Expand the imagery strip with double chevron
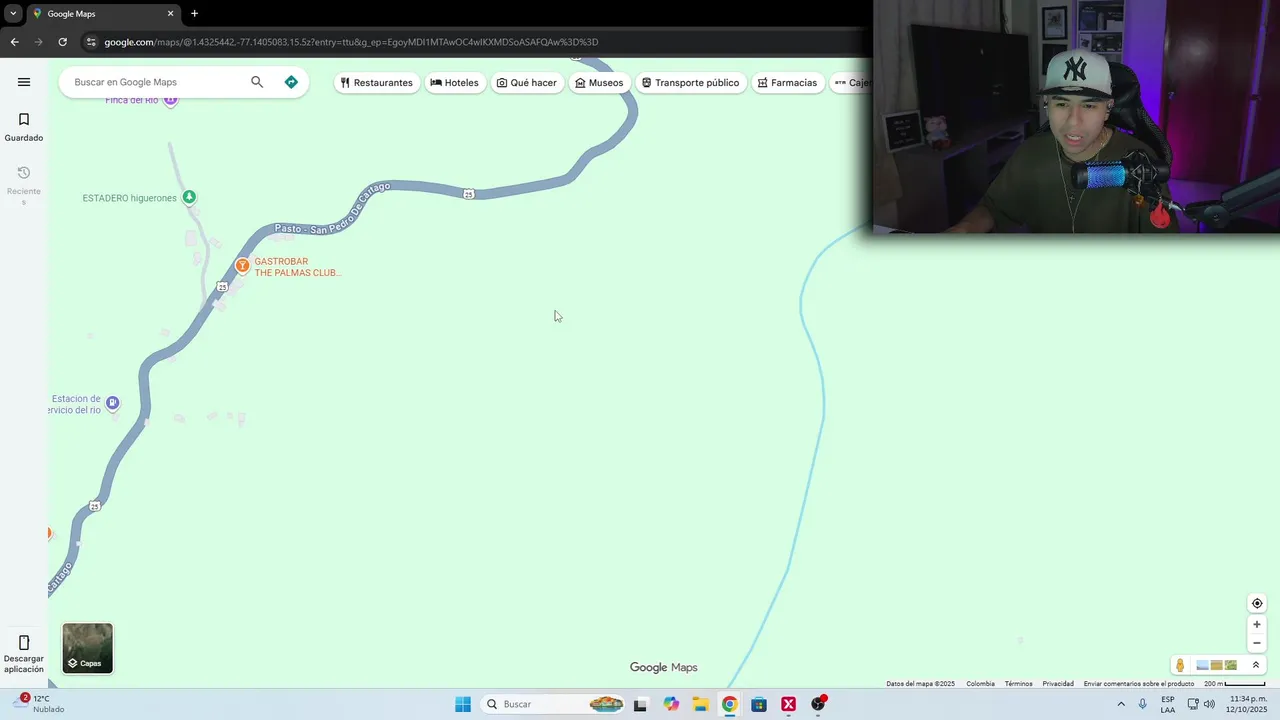Screen dimensions: 1280x720 click(x=1256, y=665)
